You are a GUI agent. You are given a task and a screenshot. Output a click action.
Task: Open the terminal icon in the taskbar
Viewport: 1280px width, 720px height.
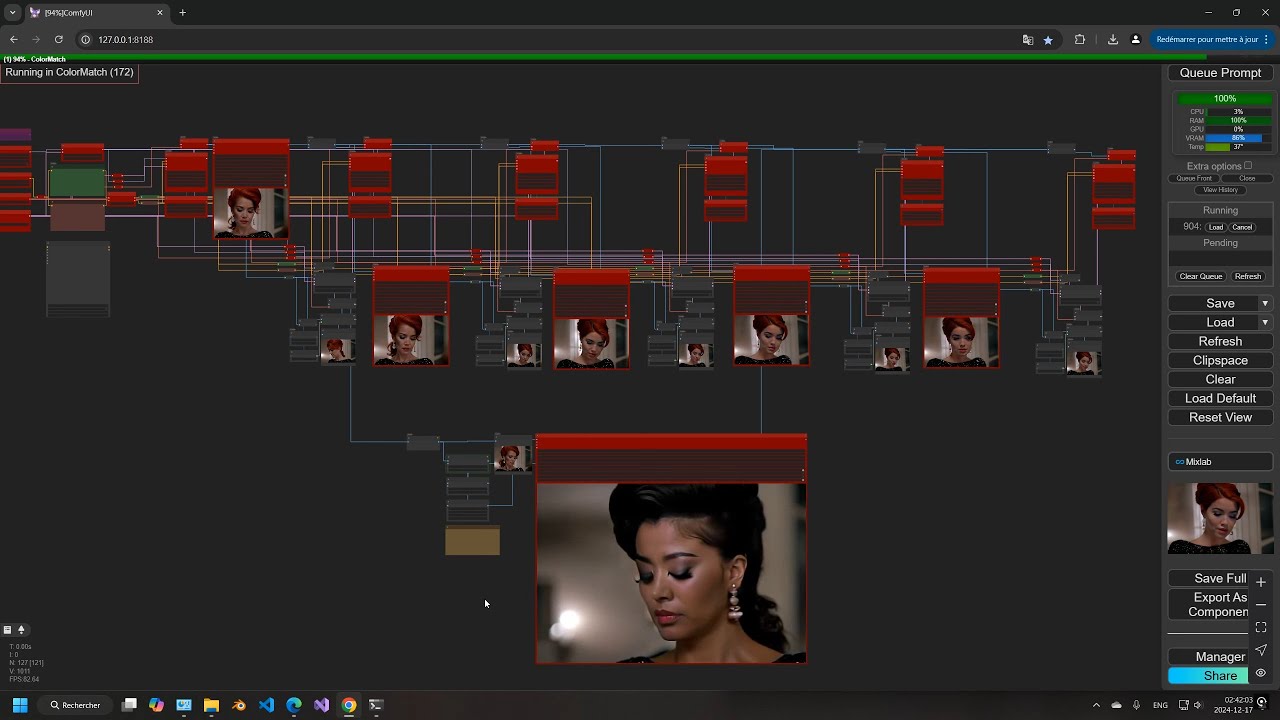point(376,705)
